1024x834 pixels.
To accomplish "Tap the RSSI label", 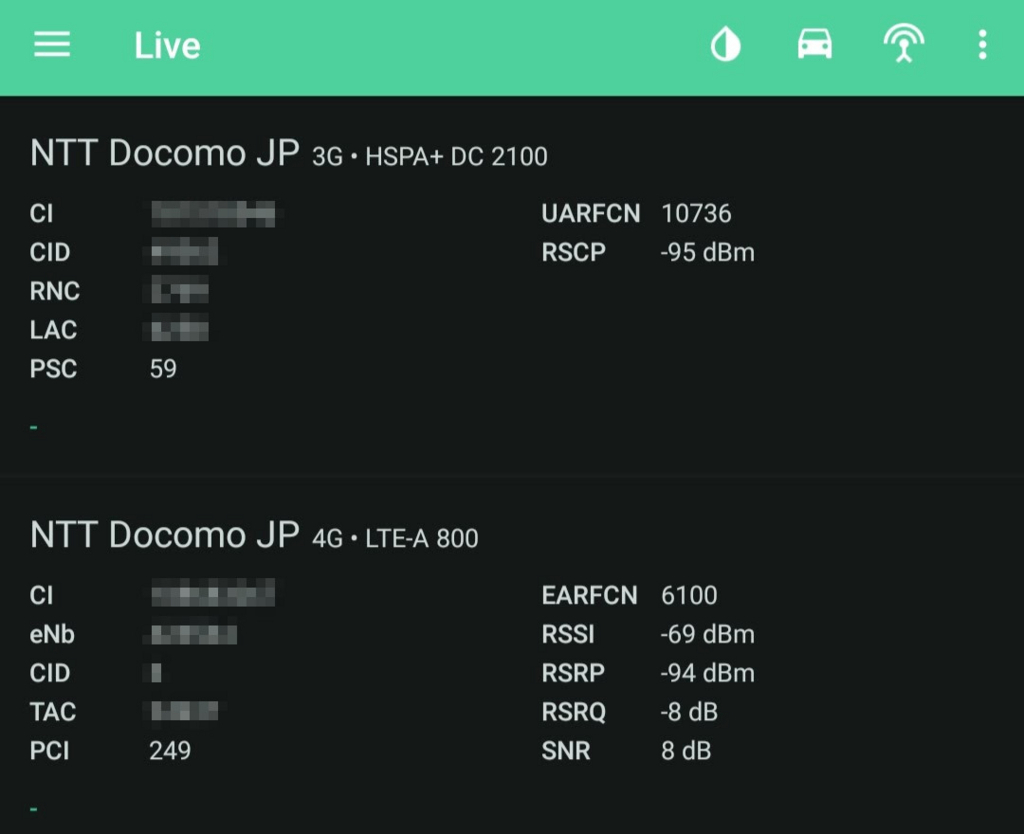I will [x=568, y=634].
